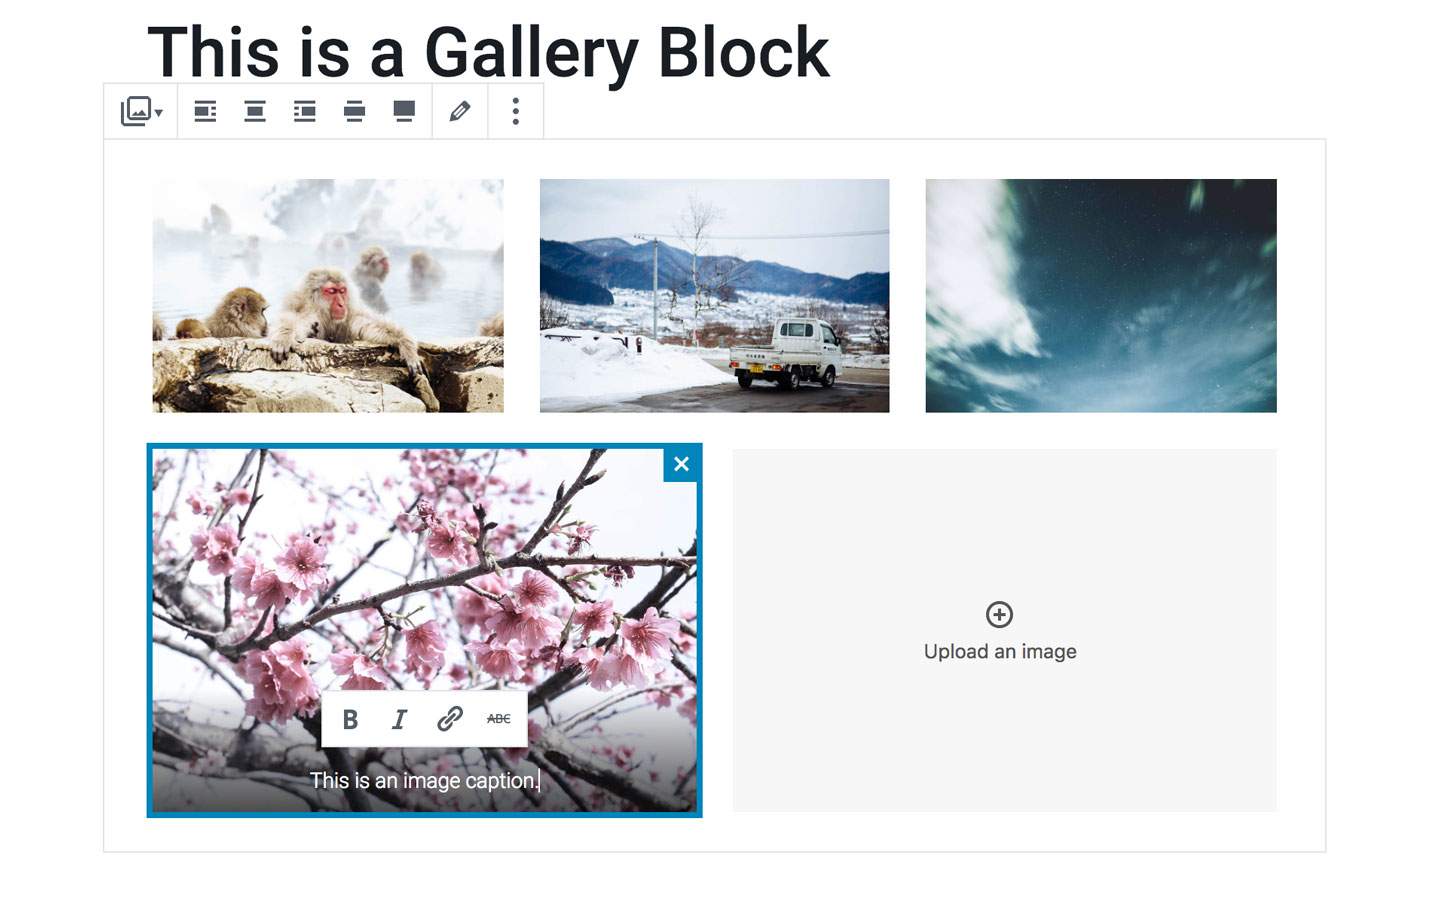The image size is (1440, 924).
Task: Align the gallery block left
Action: (205, 111)
